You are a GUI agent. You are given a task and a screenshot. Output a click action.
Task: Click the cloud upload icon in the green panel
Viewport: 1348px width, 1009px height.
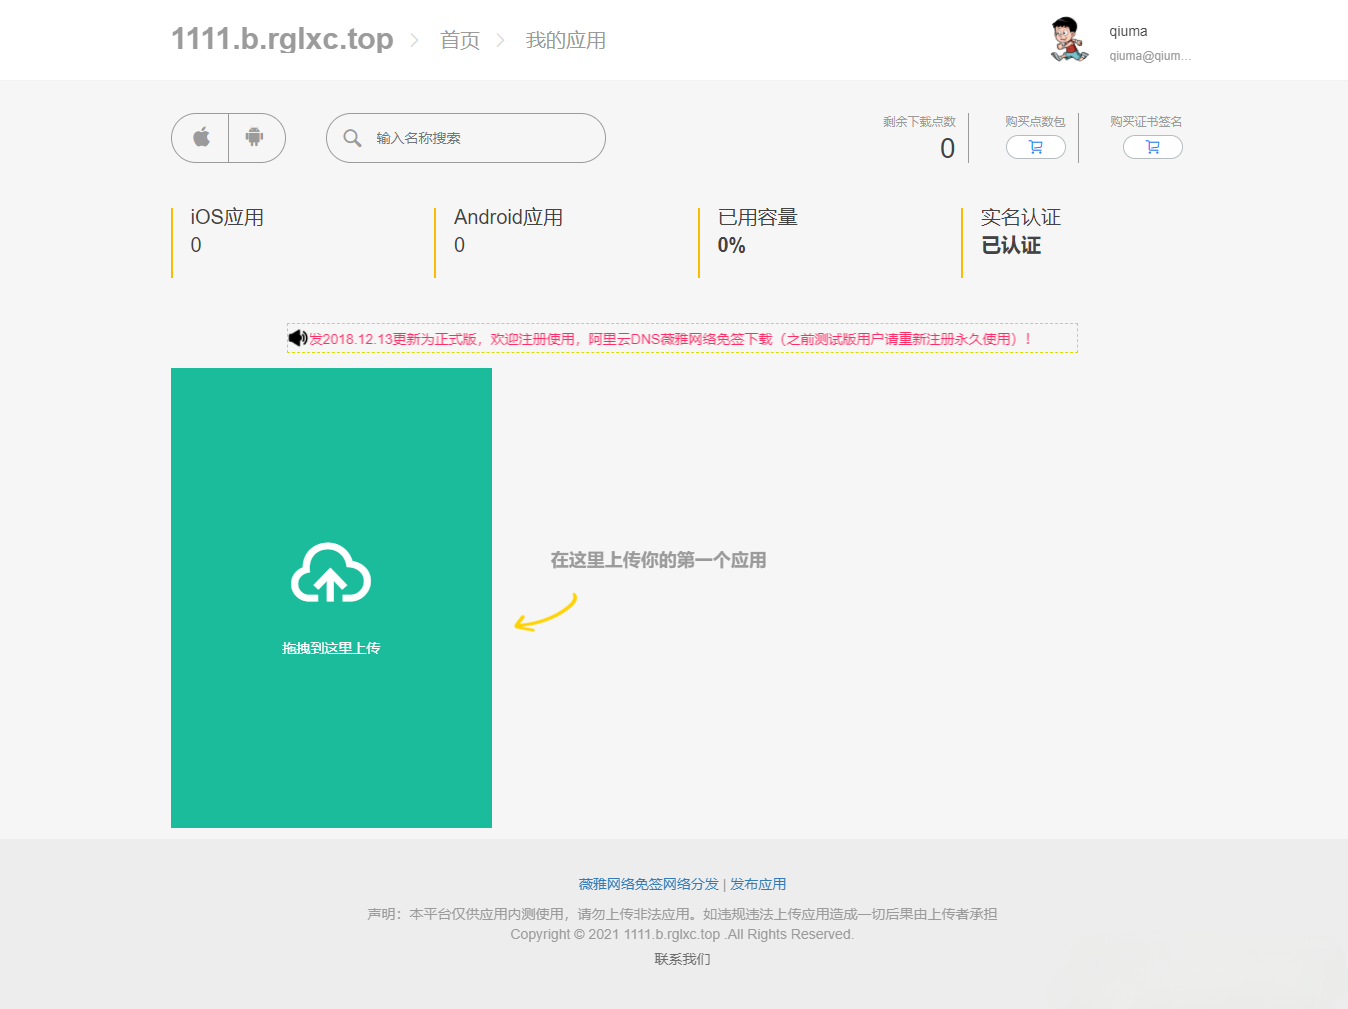(x=331, y=574)
